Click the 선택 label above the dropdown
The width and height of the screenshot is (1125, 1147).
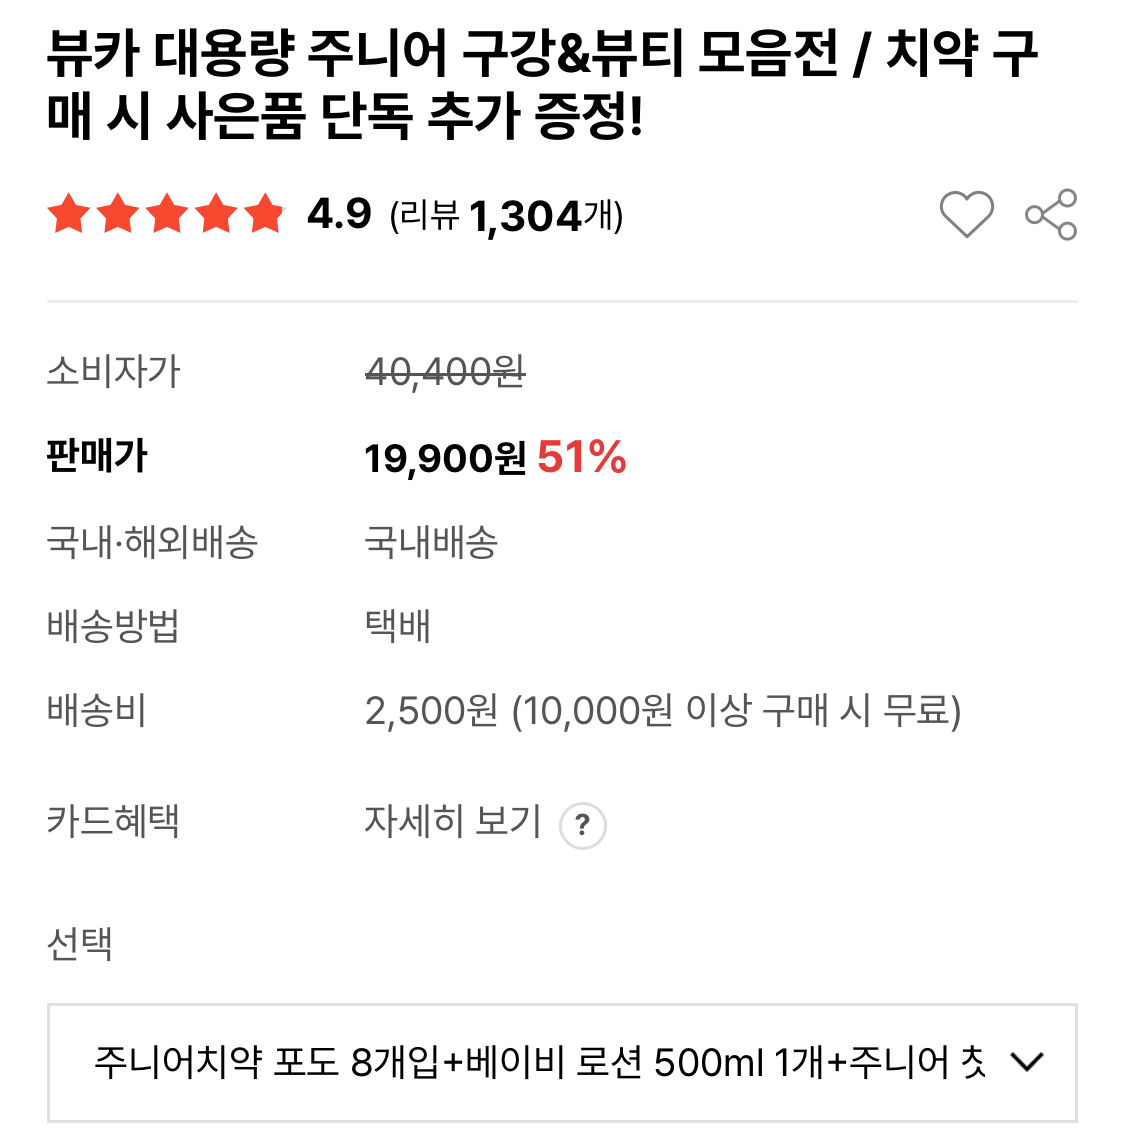point(80,943)
